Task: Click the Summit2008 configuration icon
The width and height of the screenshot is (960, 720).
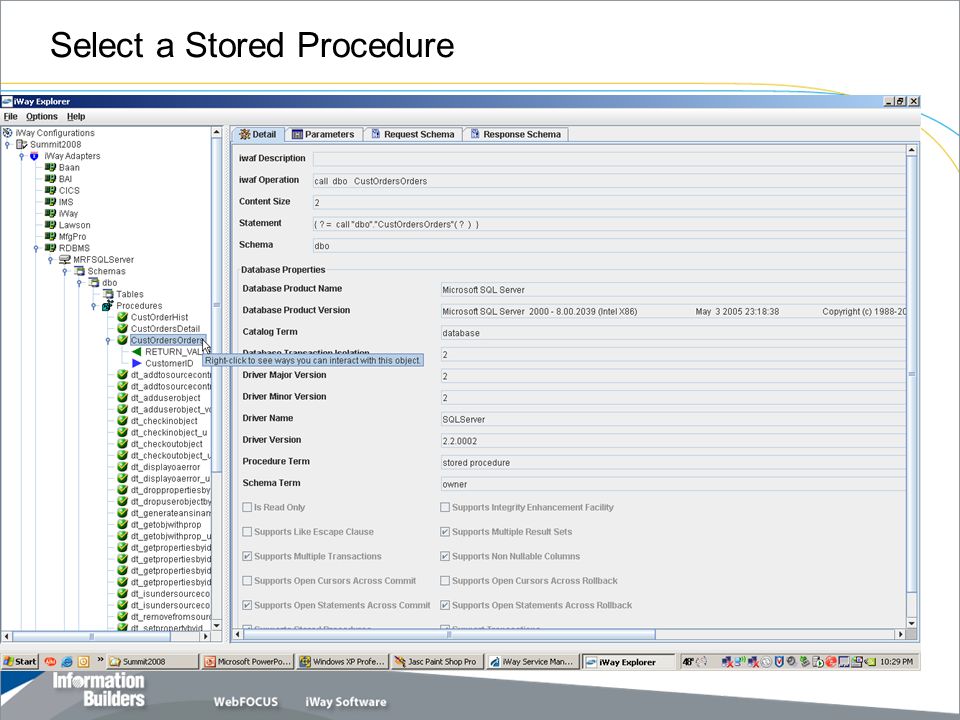Action: [x=21, y=144]
